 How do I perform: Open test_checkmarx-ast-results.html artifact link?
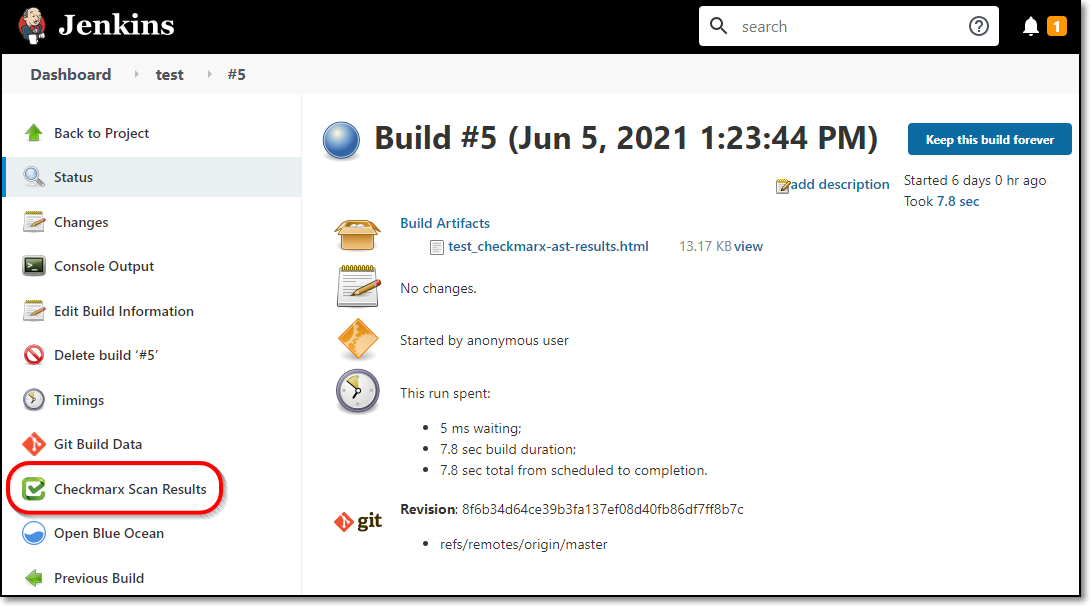548,246
